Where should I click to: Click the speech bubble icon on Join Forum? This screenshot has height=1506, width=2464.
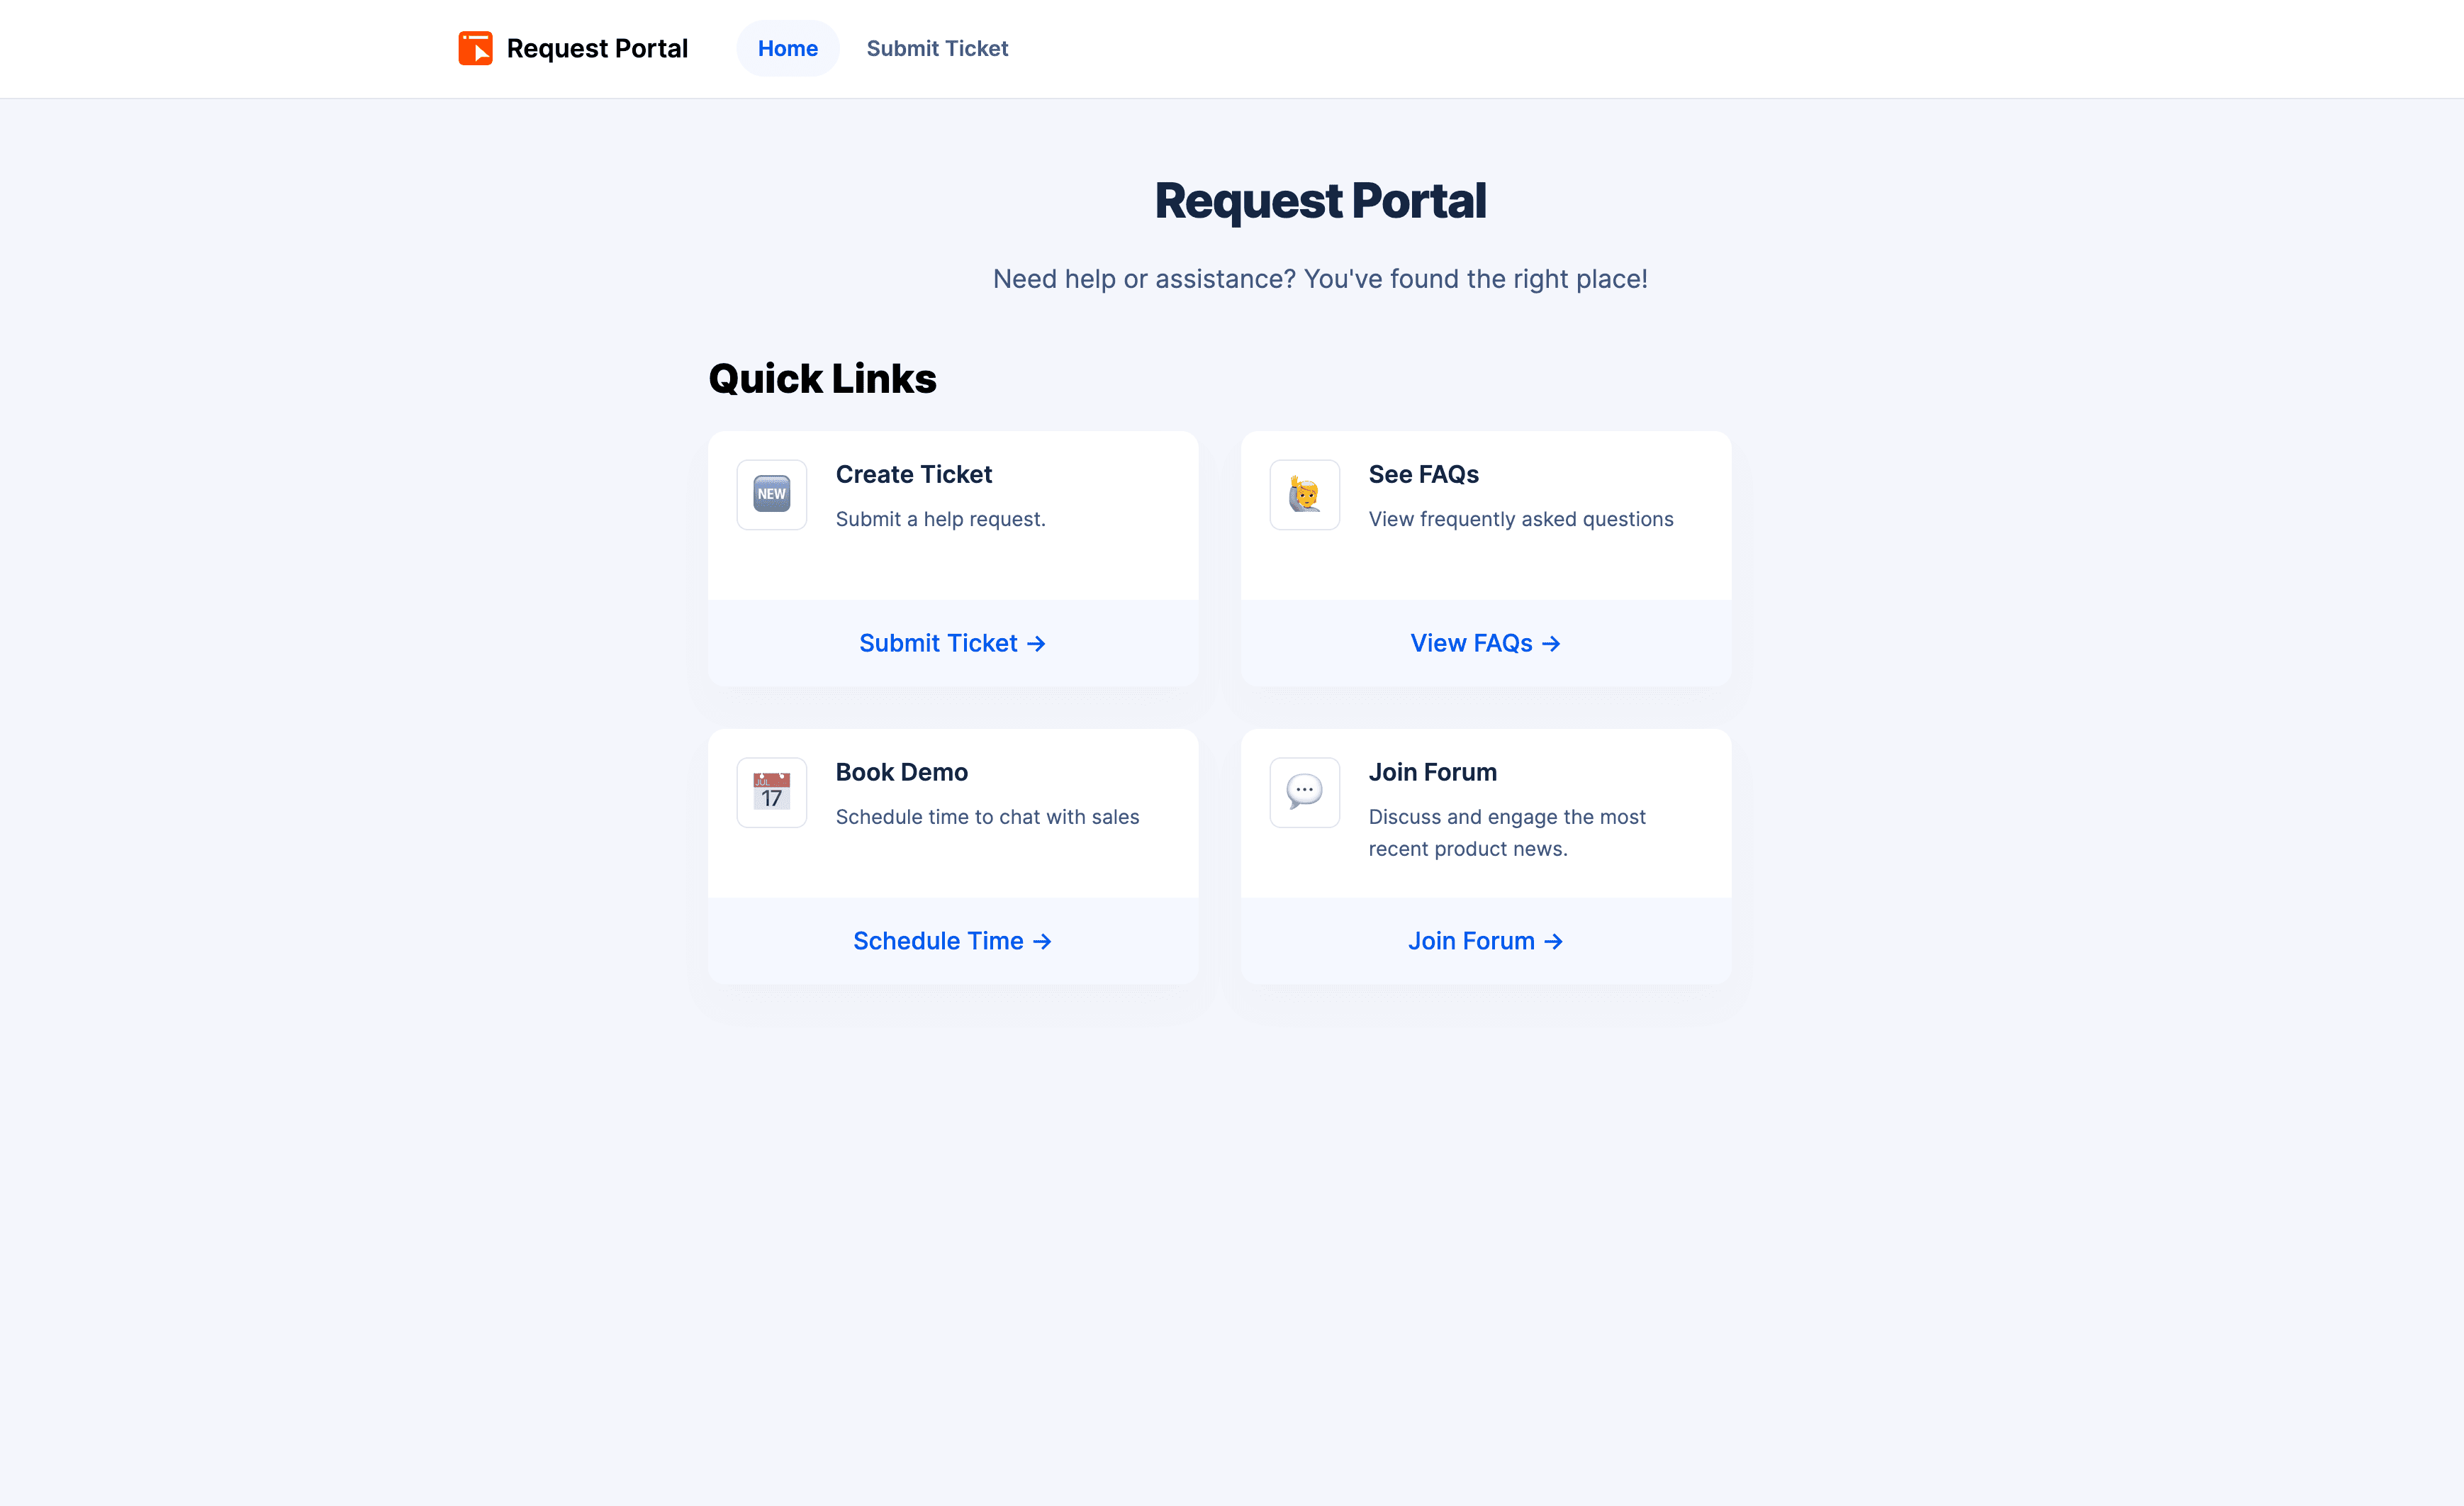(x=1304, y=792)
